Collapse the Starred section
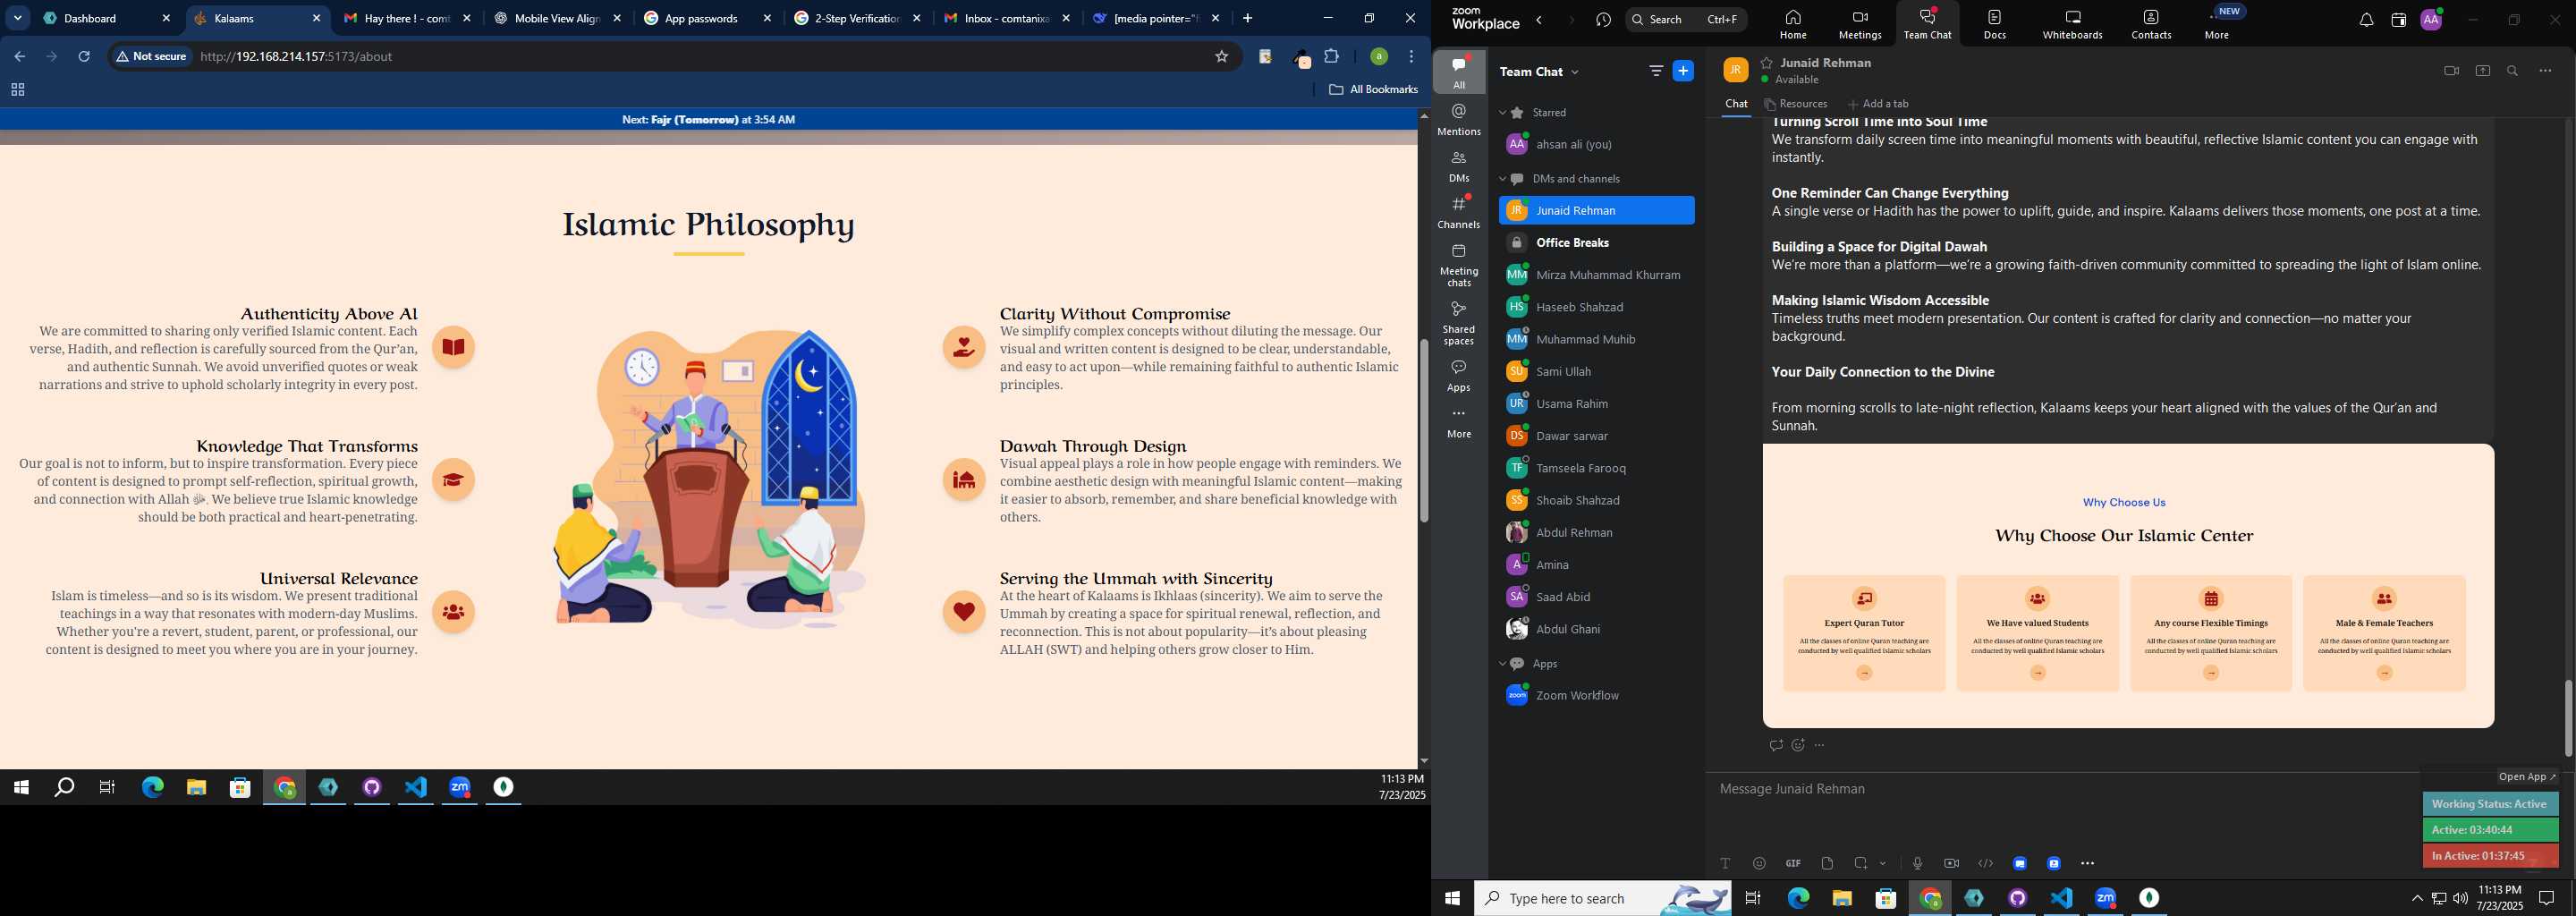The image size is (2576, 916). click(x=1502, y=113)
